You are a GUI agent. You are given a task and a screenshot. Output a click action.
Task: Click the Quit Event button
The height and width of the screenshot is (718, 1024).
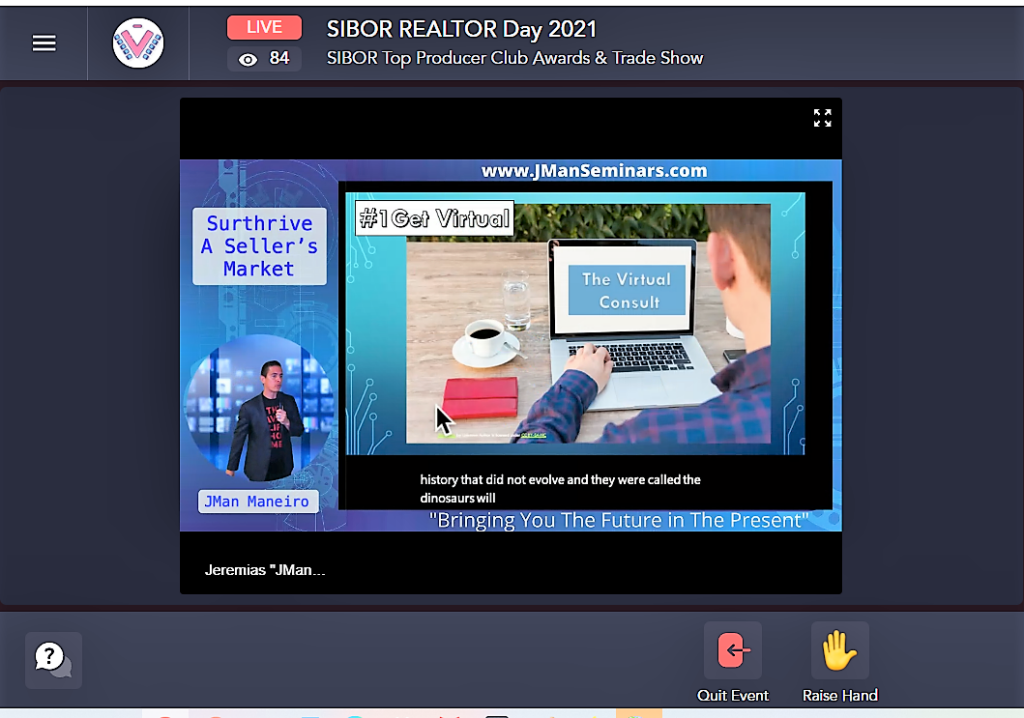[x=733, y=662]
